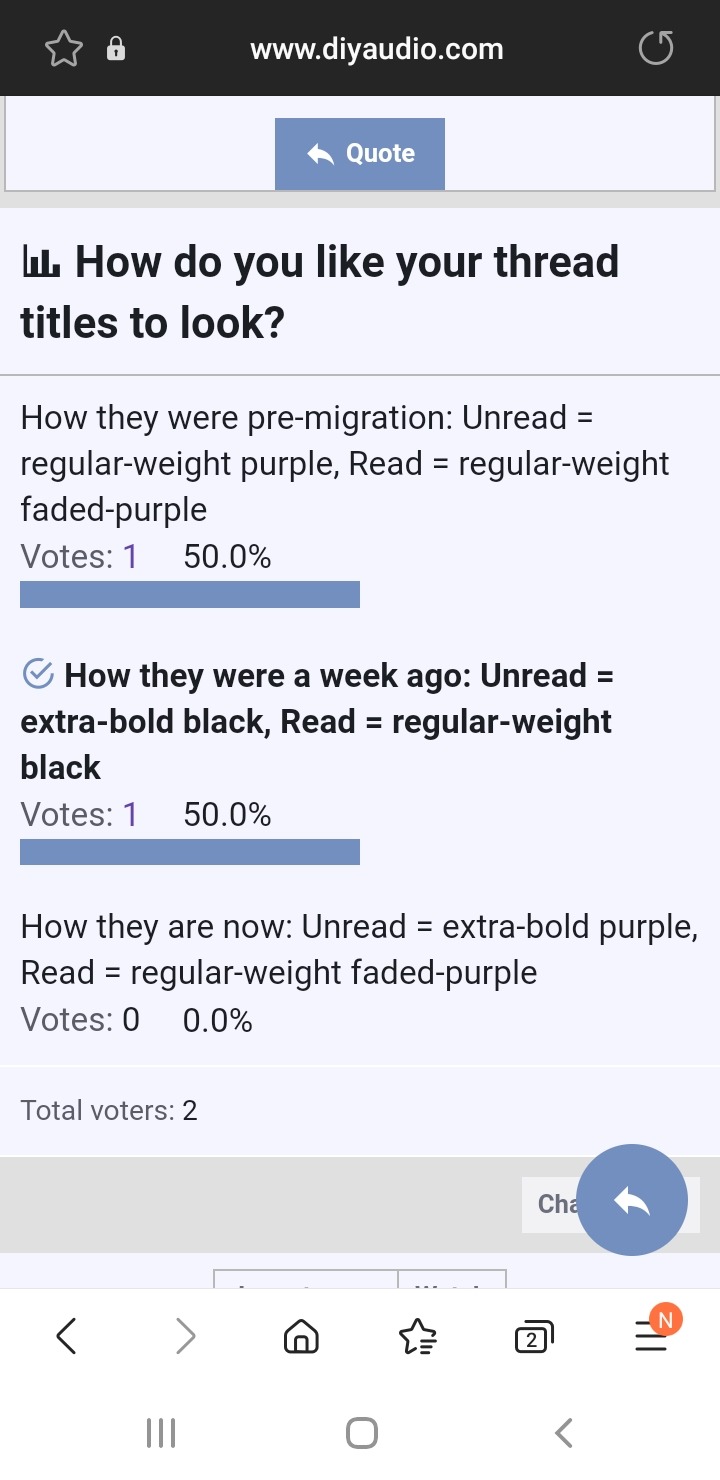Click the pre-migration option result bar
Image resolution: width=720 pixels, height=1480 pixels.
190,594
